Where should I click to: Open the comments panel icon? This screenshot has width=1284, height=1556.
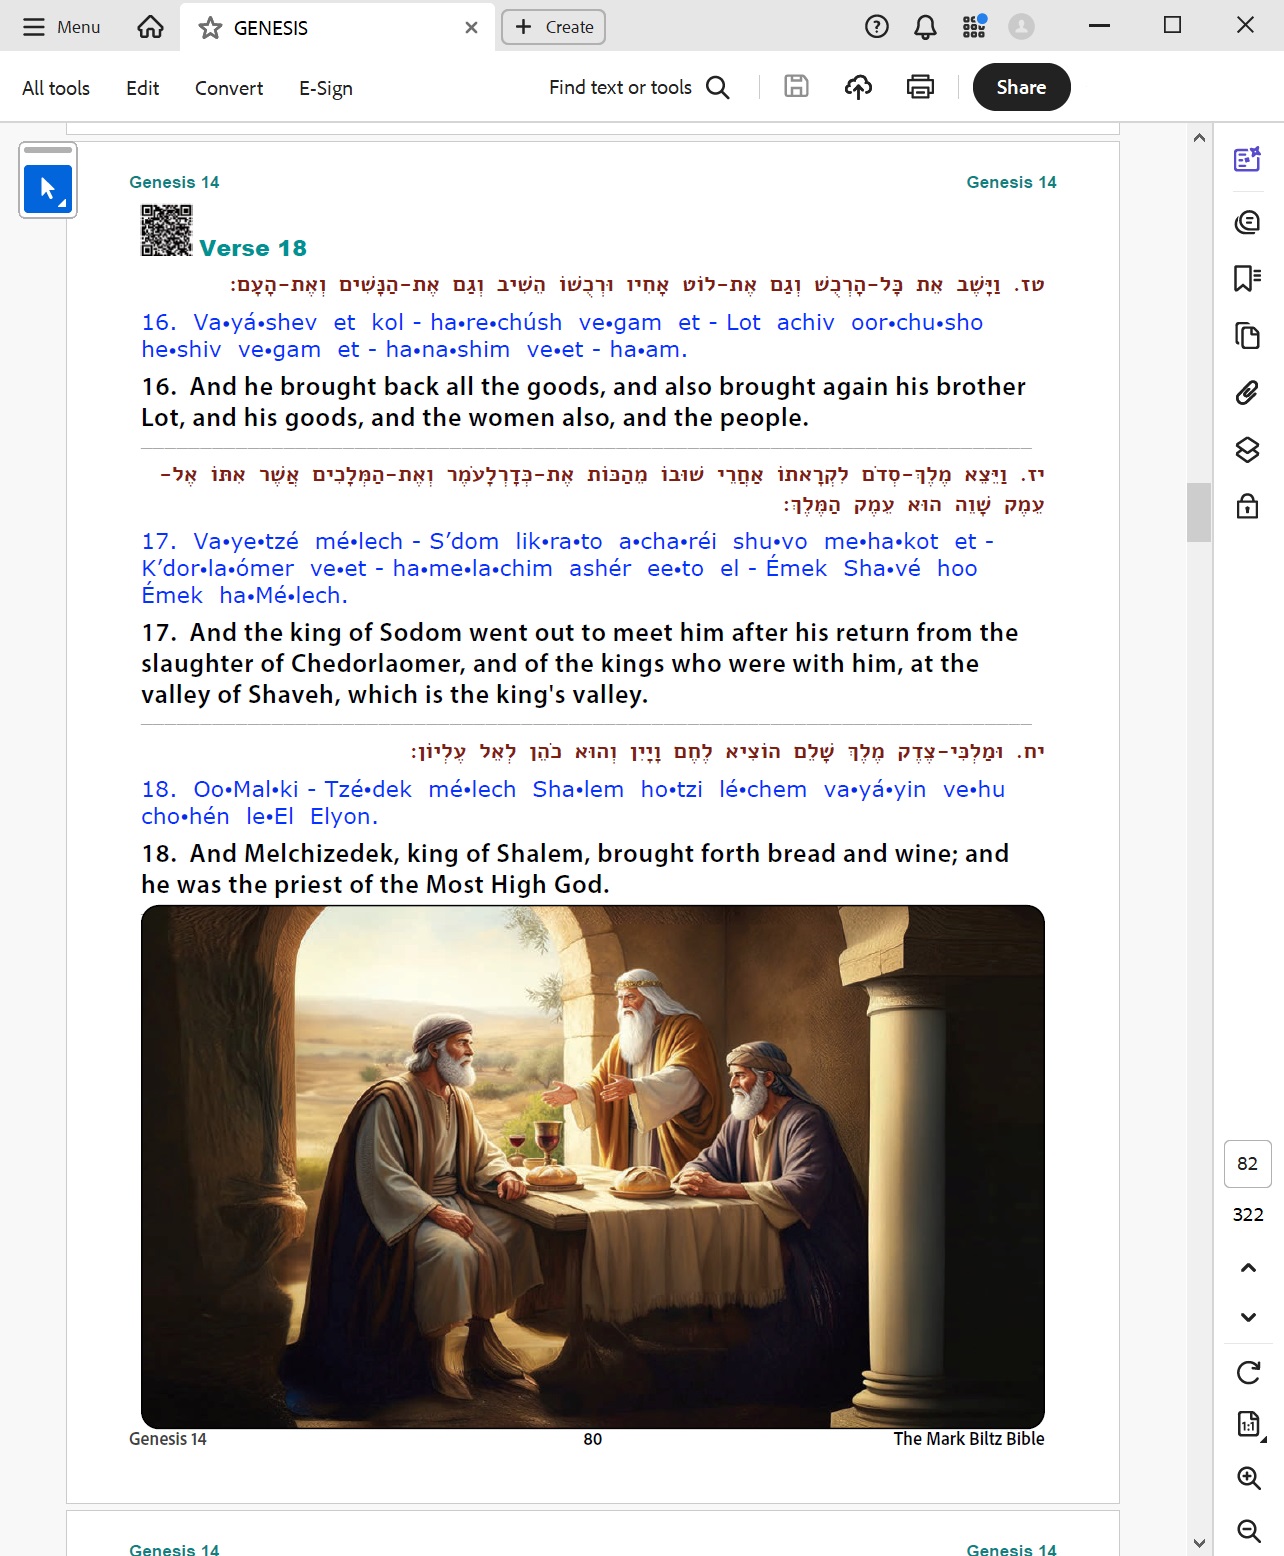1247,222
